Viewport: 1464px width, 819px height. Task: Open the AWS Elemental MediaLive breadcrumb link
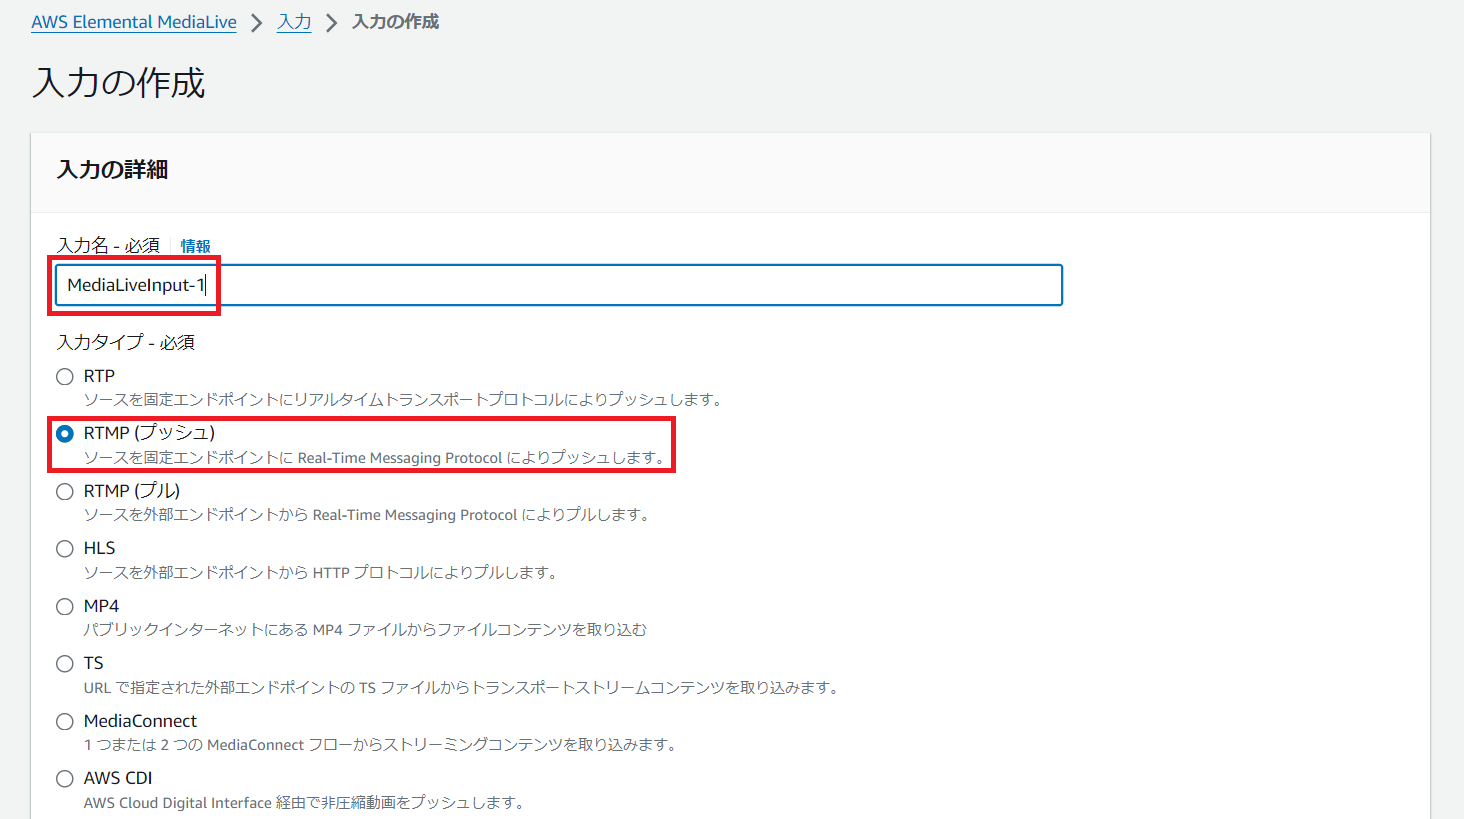tap(134, 22)
